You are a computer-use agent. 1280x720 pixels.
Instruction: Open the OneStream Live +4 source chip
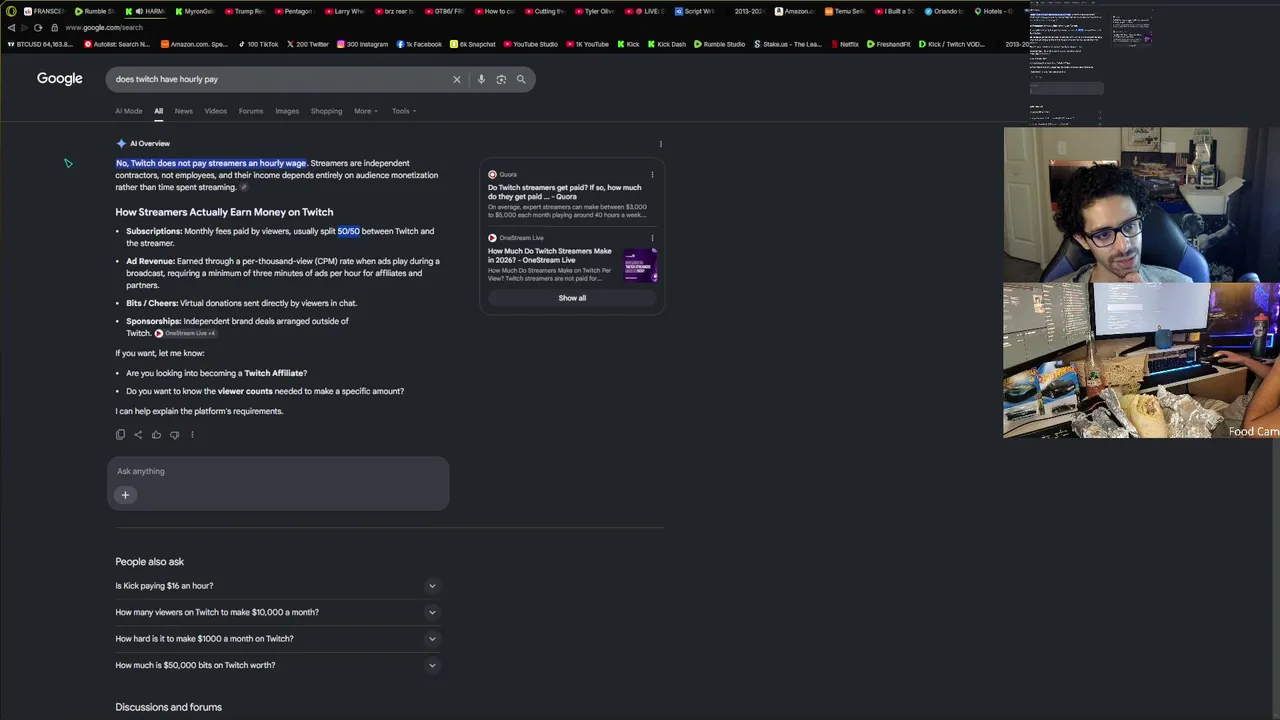[185, 333]
